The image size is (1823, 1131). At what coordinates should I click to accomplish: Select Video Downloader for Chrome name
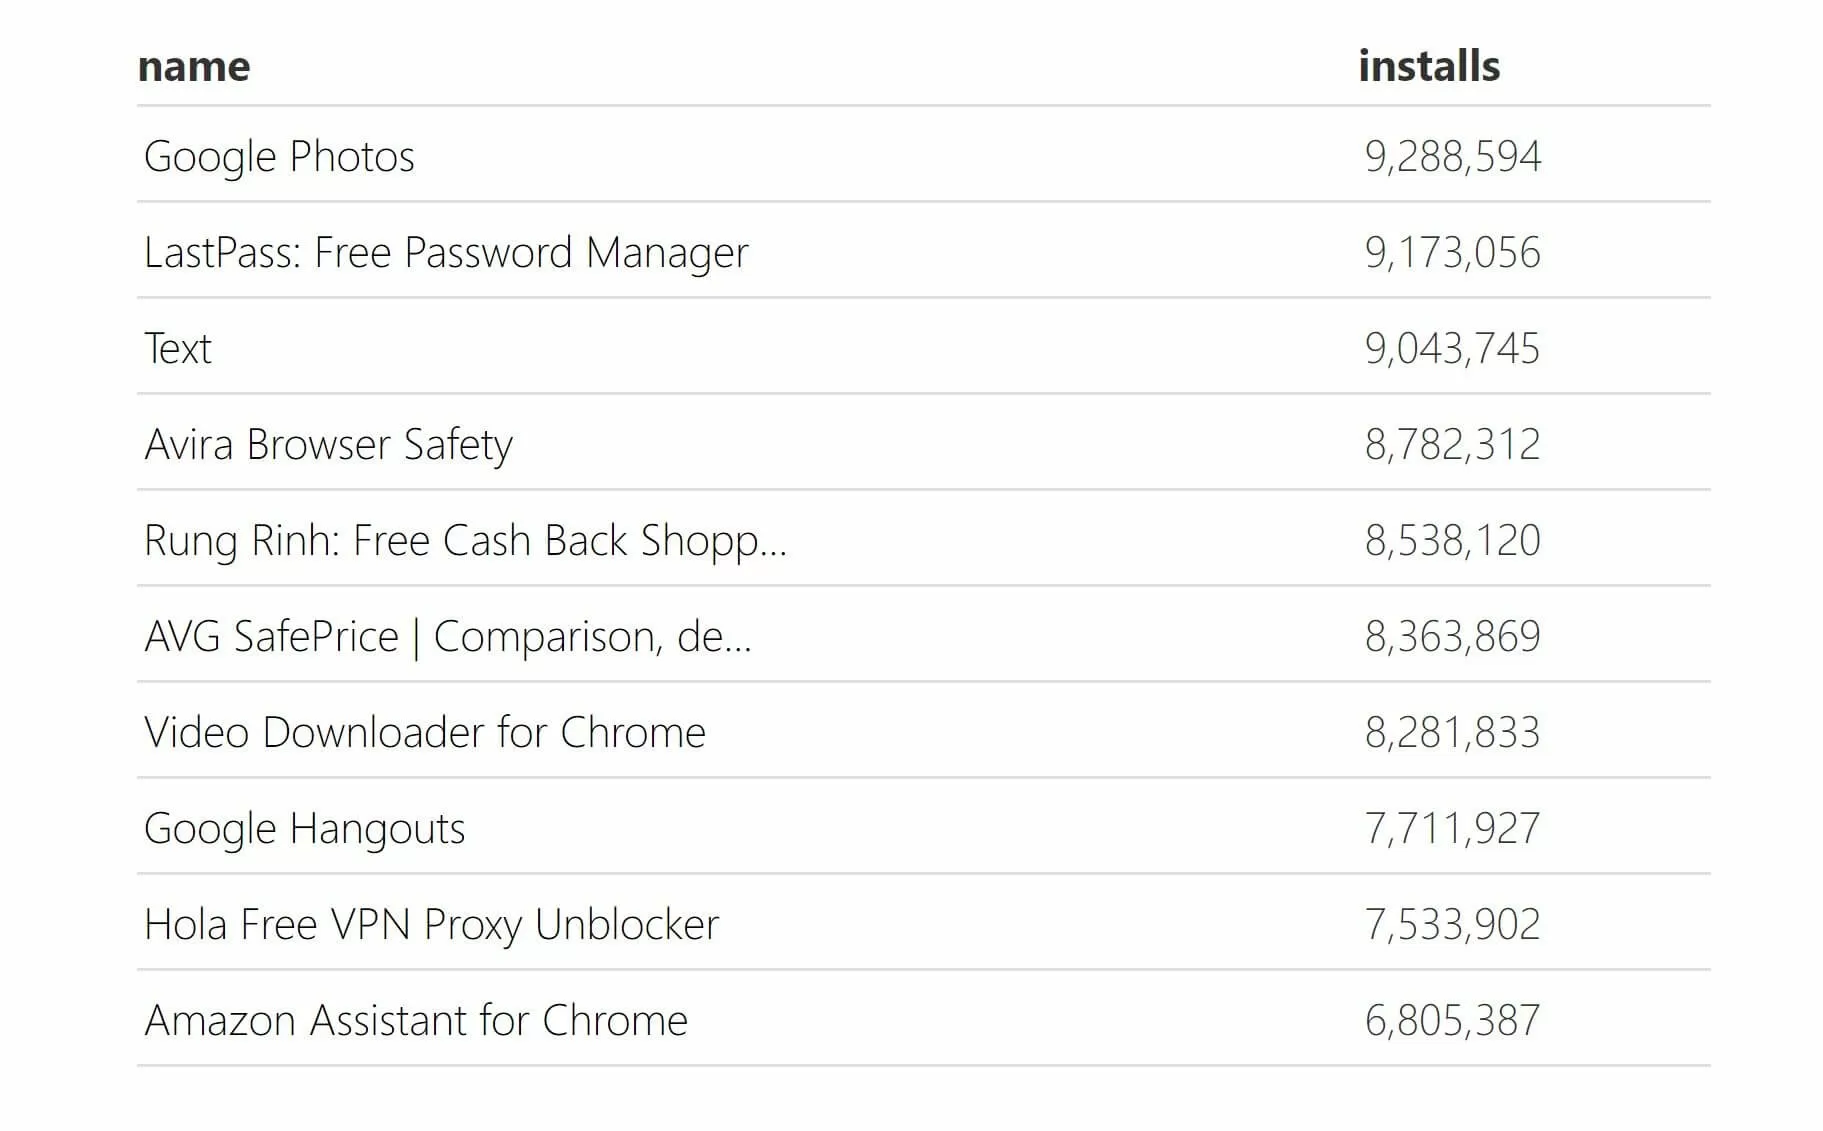(425, 733)
